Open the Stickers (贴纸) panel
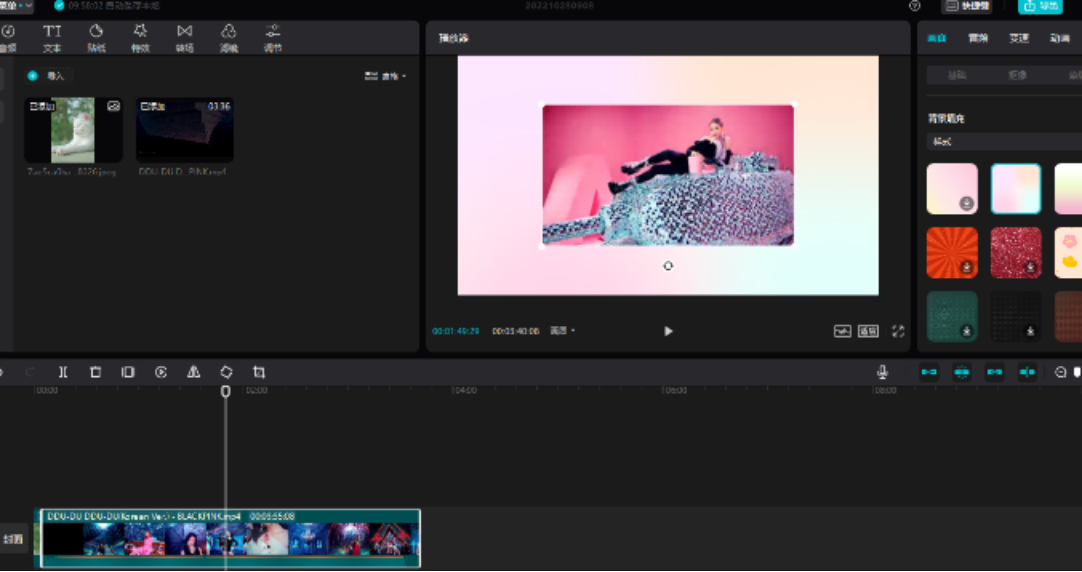The image size is (1082, 572). coord(96,38)
